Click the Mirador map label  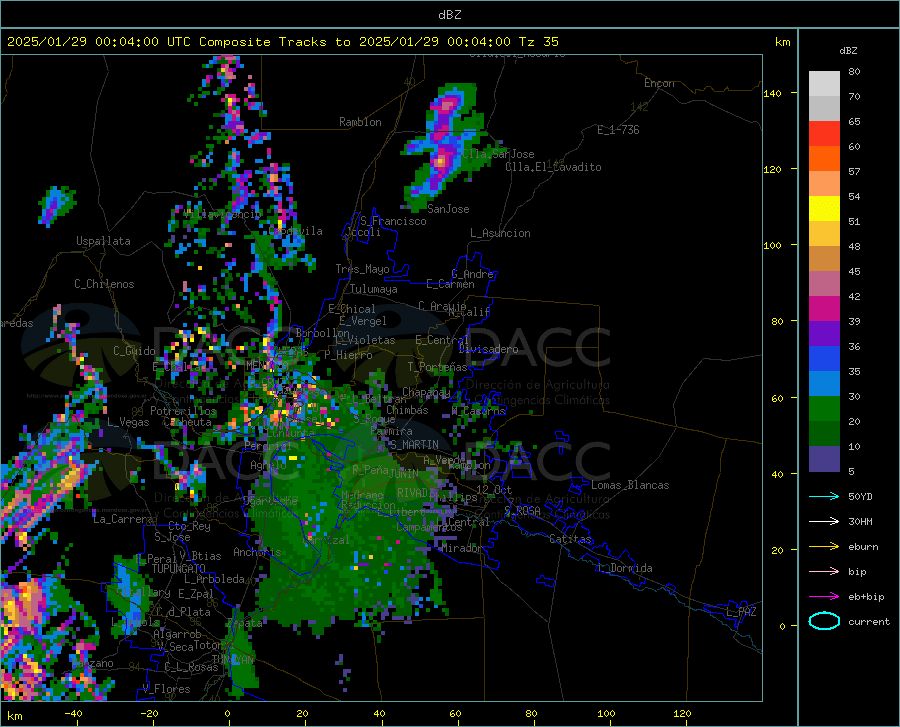pyautogui.click(x=461, y=548)
